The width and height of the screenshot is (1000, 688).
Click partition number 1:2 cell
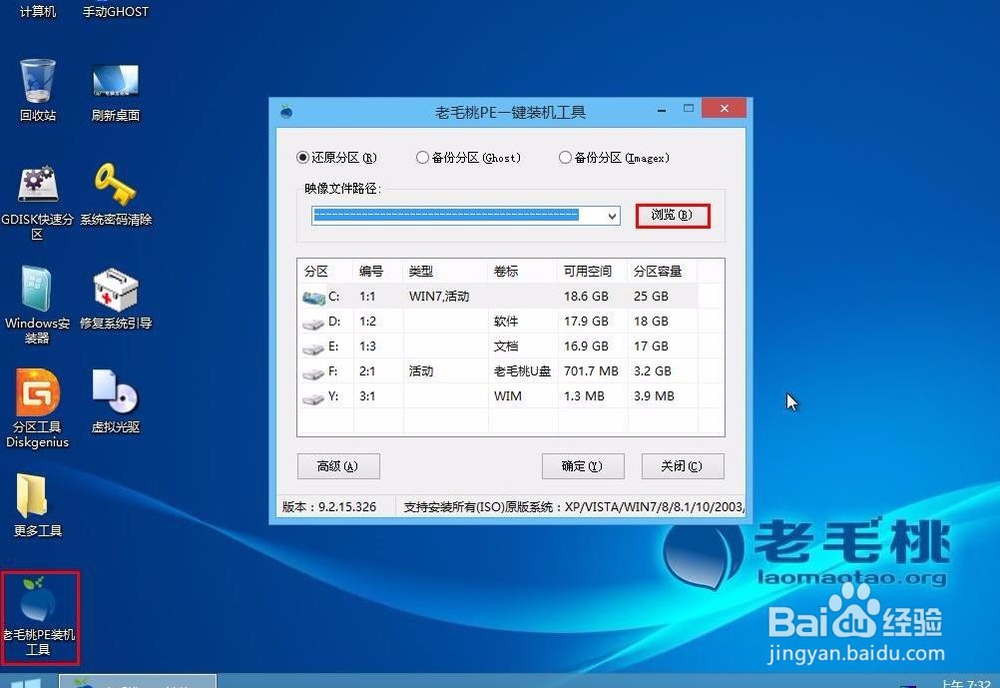pos(367,321)
